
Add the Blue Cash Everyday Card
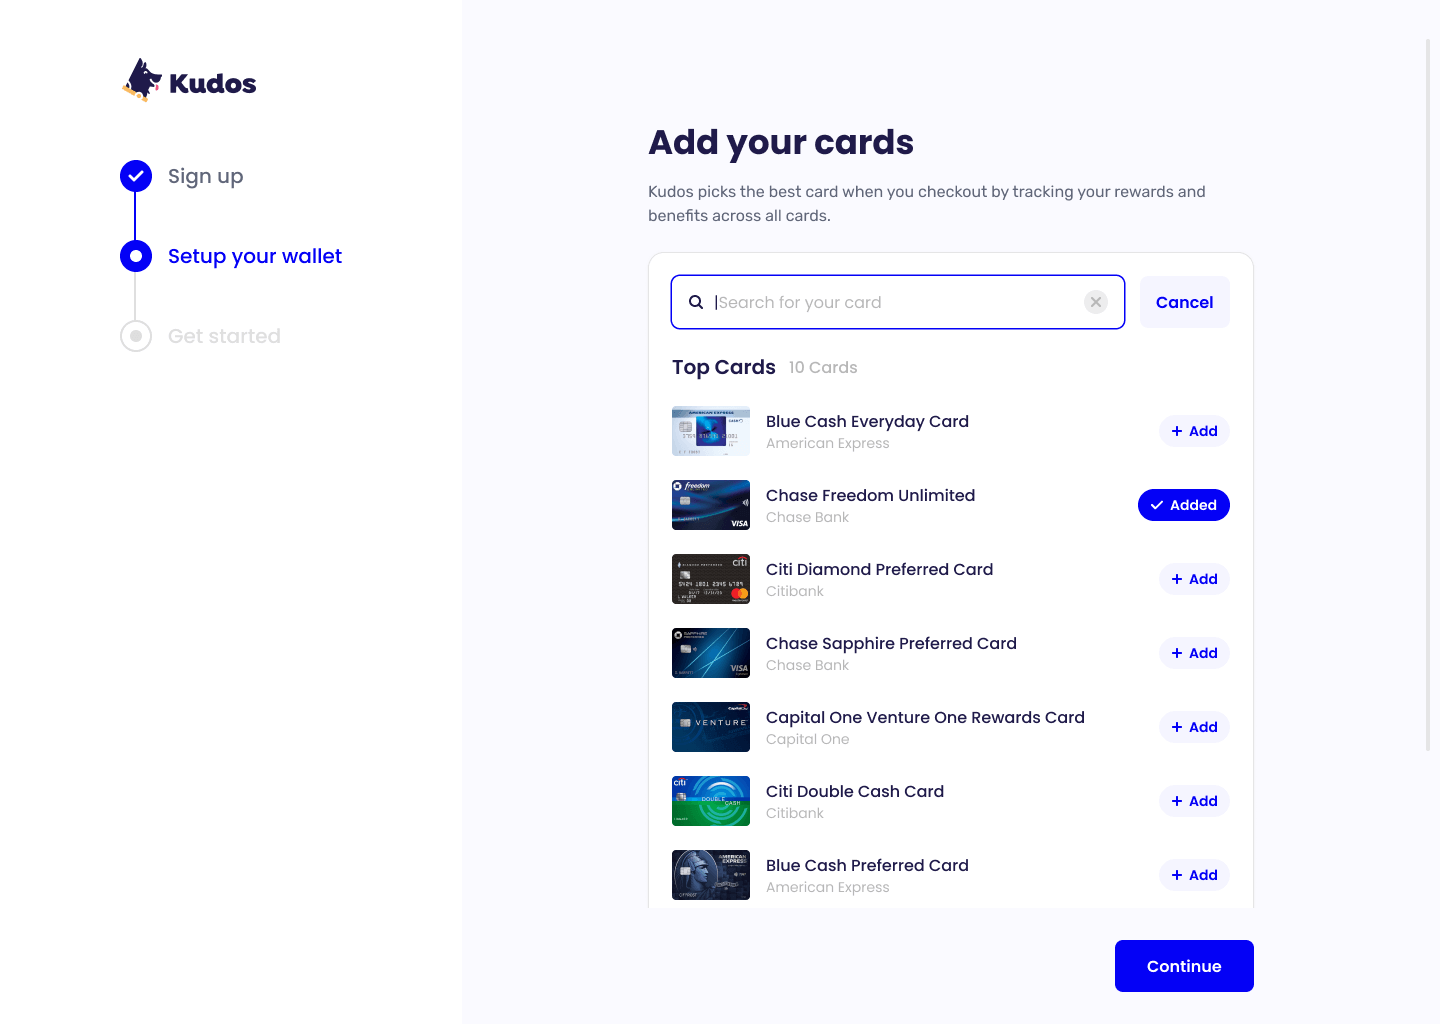click(x=1194, y=431)
